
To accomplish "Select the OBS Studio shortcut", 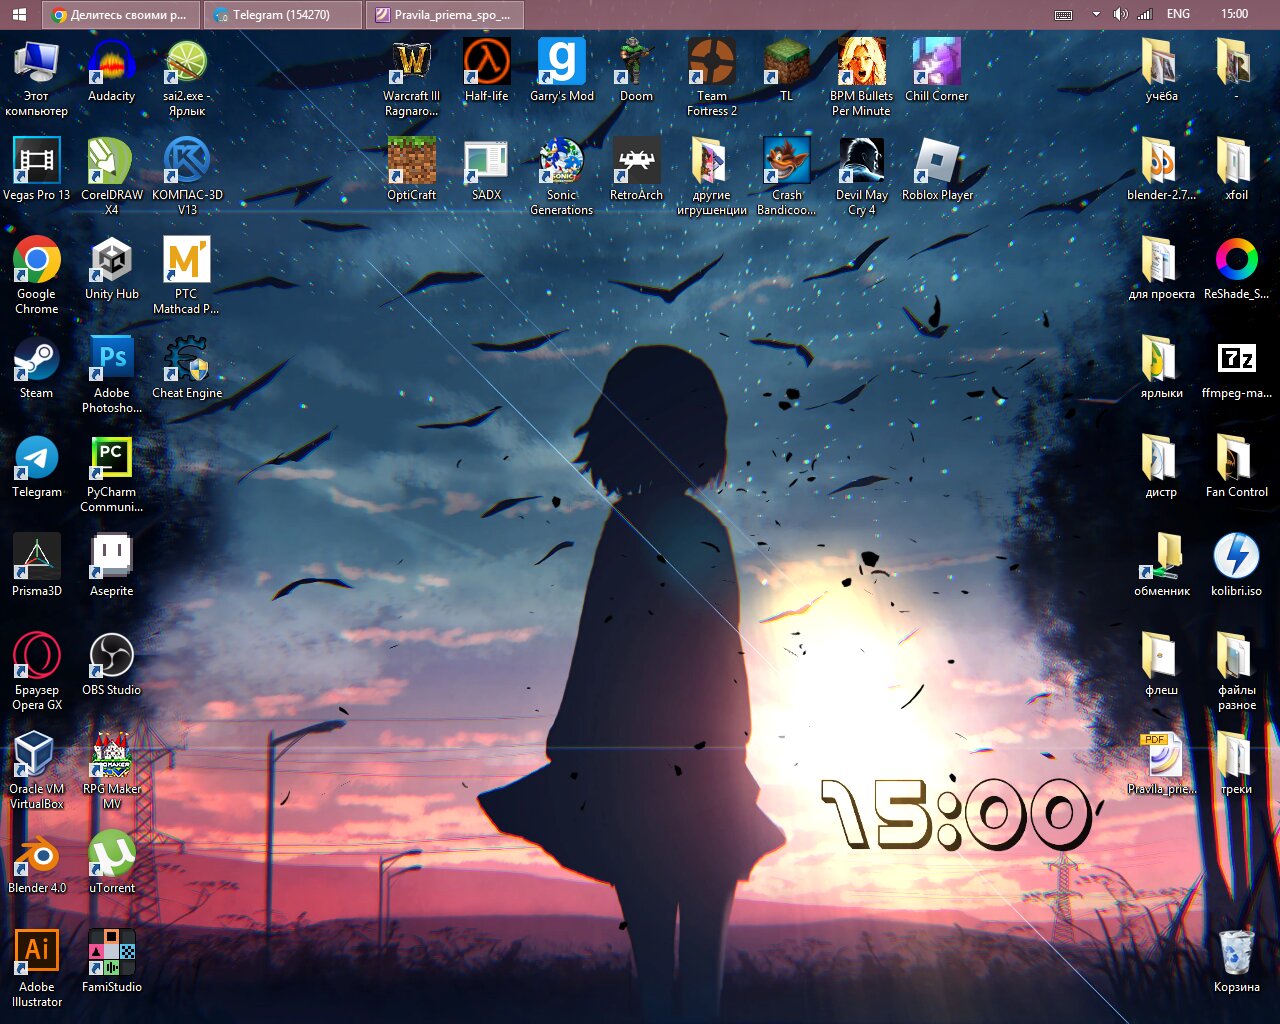I will tap(111, 665).
